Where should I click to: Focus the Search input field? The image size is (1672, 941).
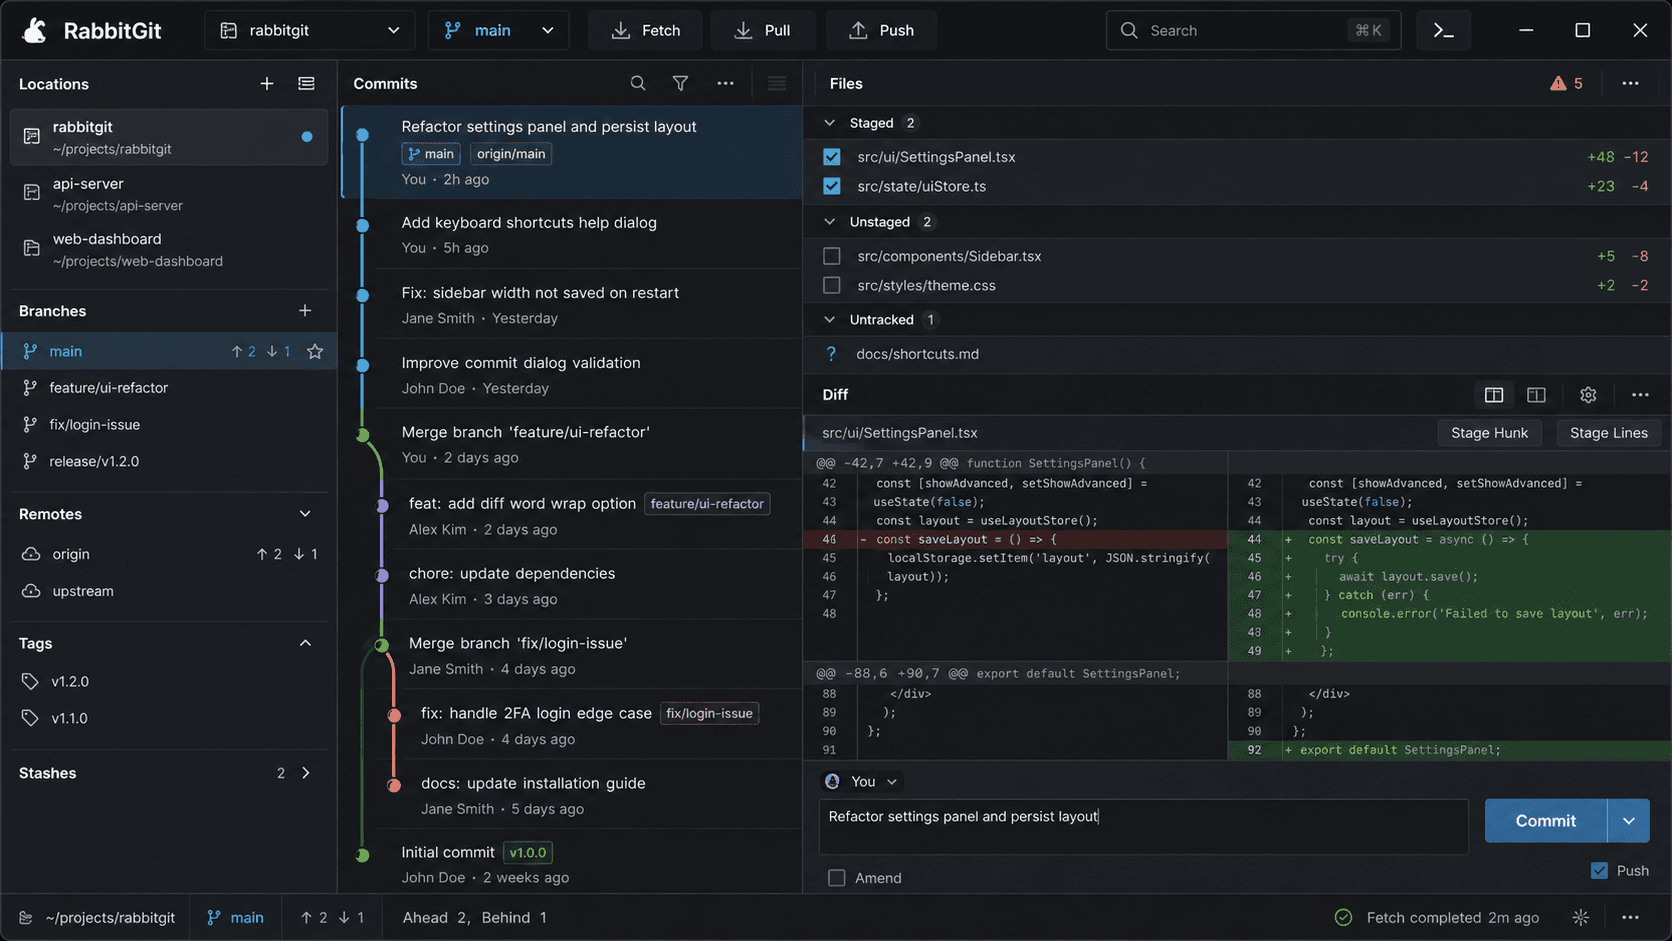click(x=1253, y=30)
